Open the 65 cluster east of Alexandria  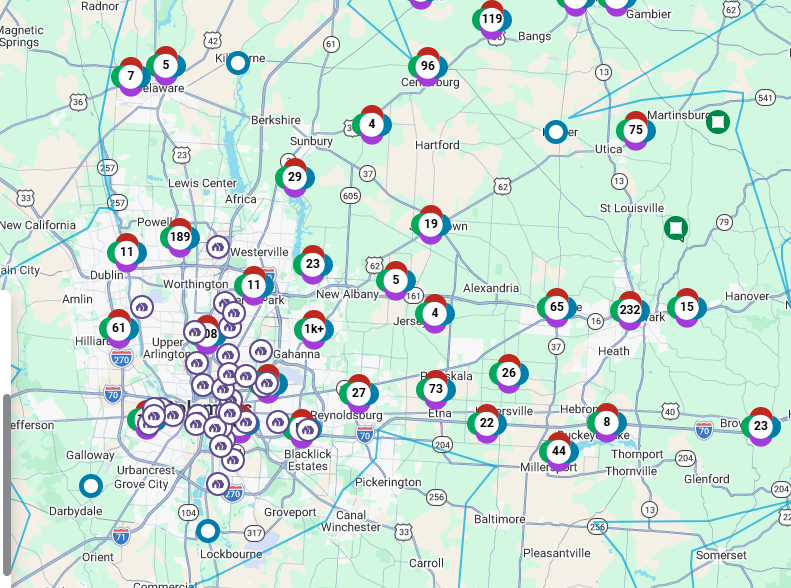pyautogui.click(x=557, y=307)
